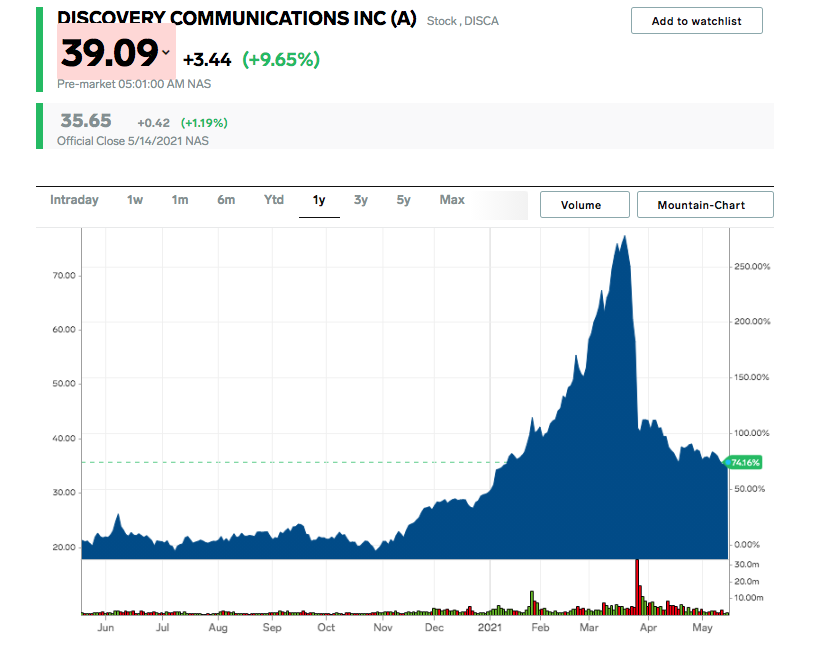Click the 70.00 price axis label

(64, 275)
